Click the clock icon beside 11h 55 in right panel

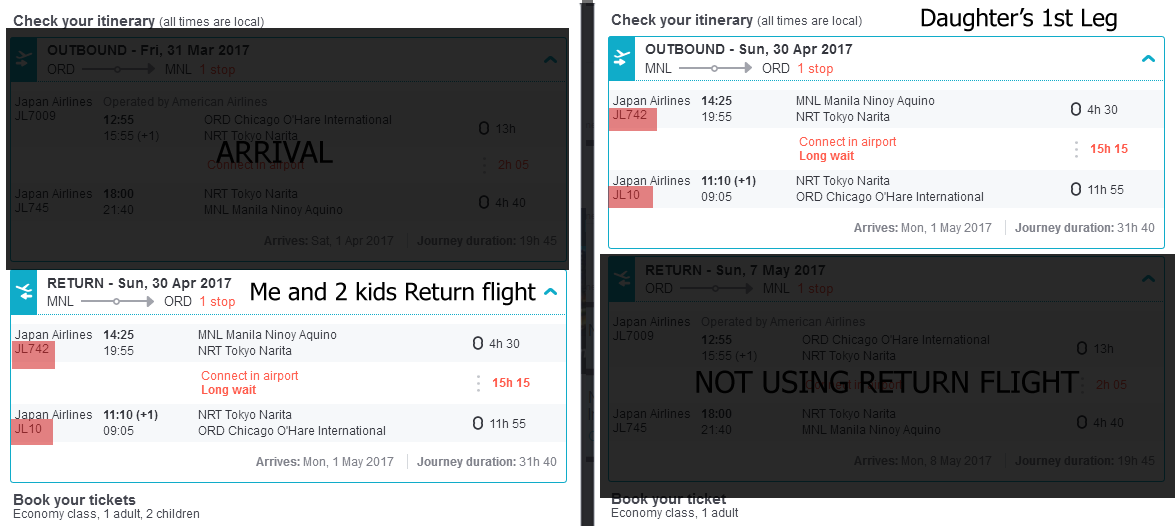1076,190
